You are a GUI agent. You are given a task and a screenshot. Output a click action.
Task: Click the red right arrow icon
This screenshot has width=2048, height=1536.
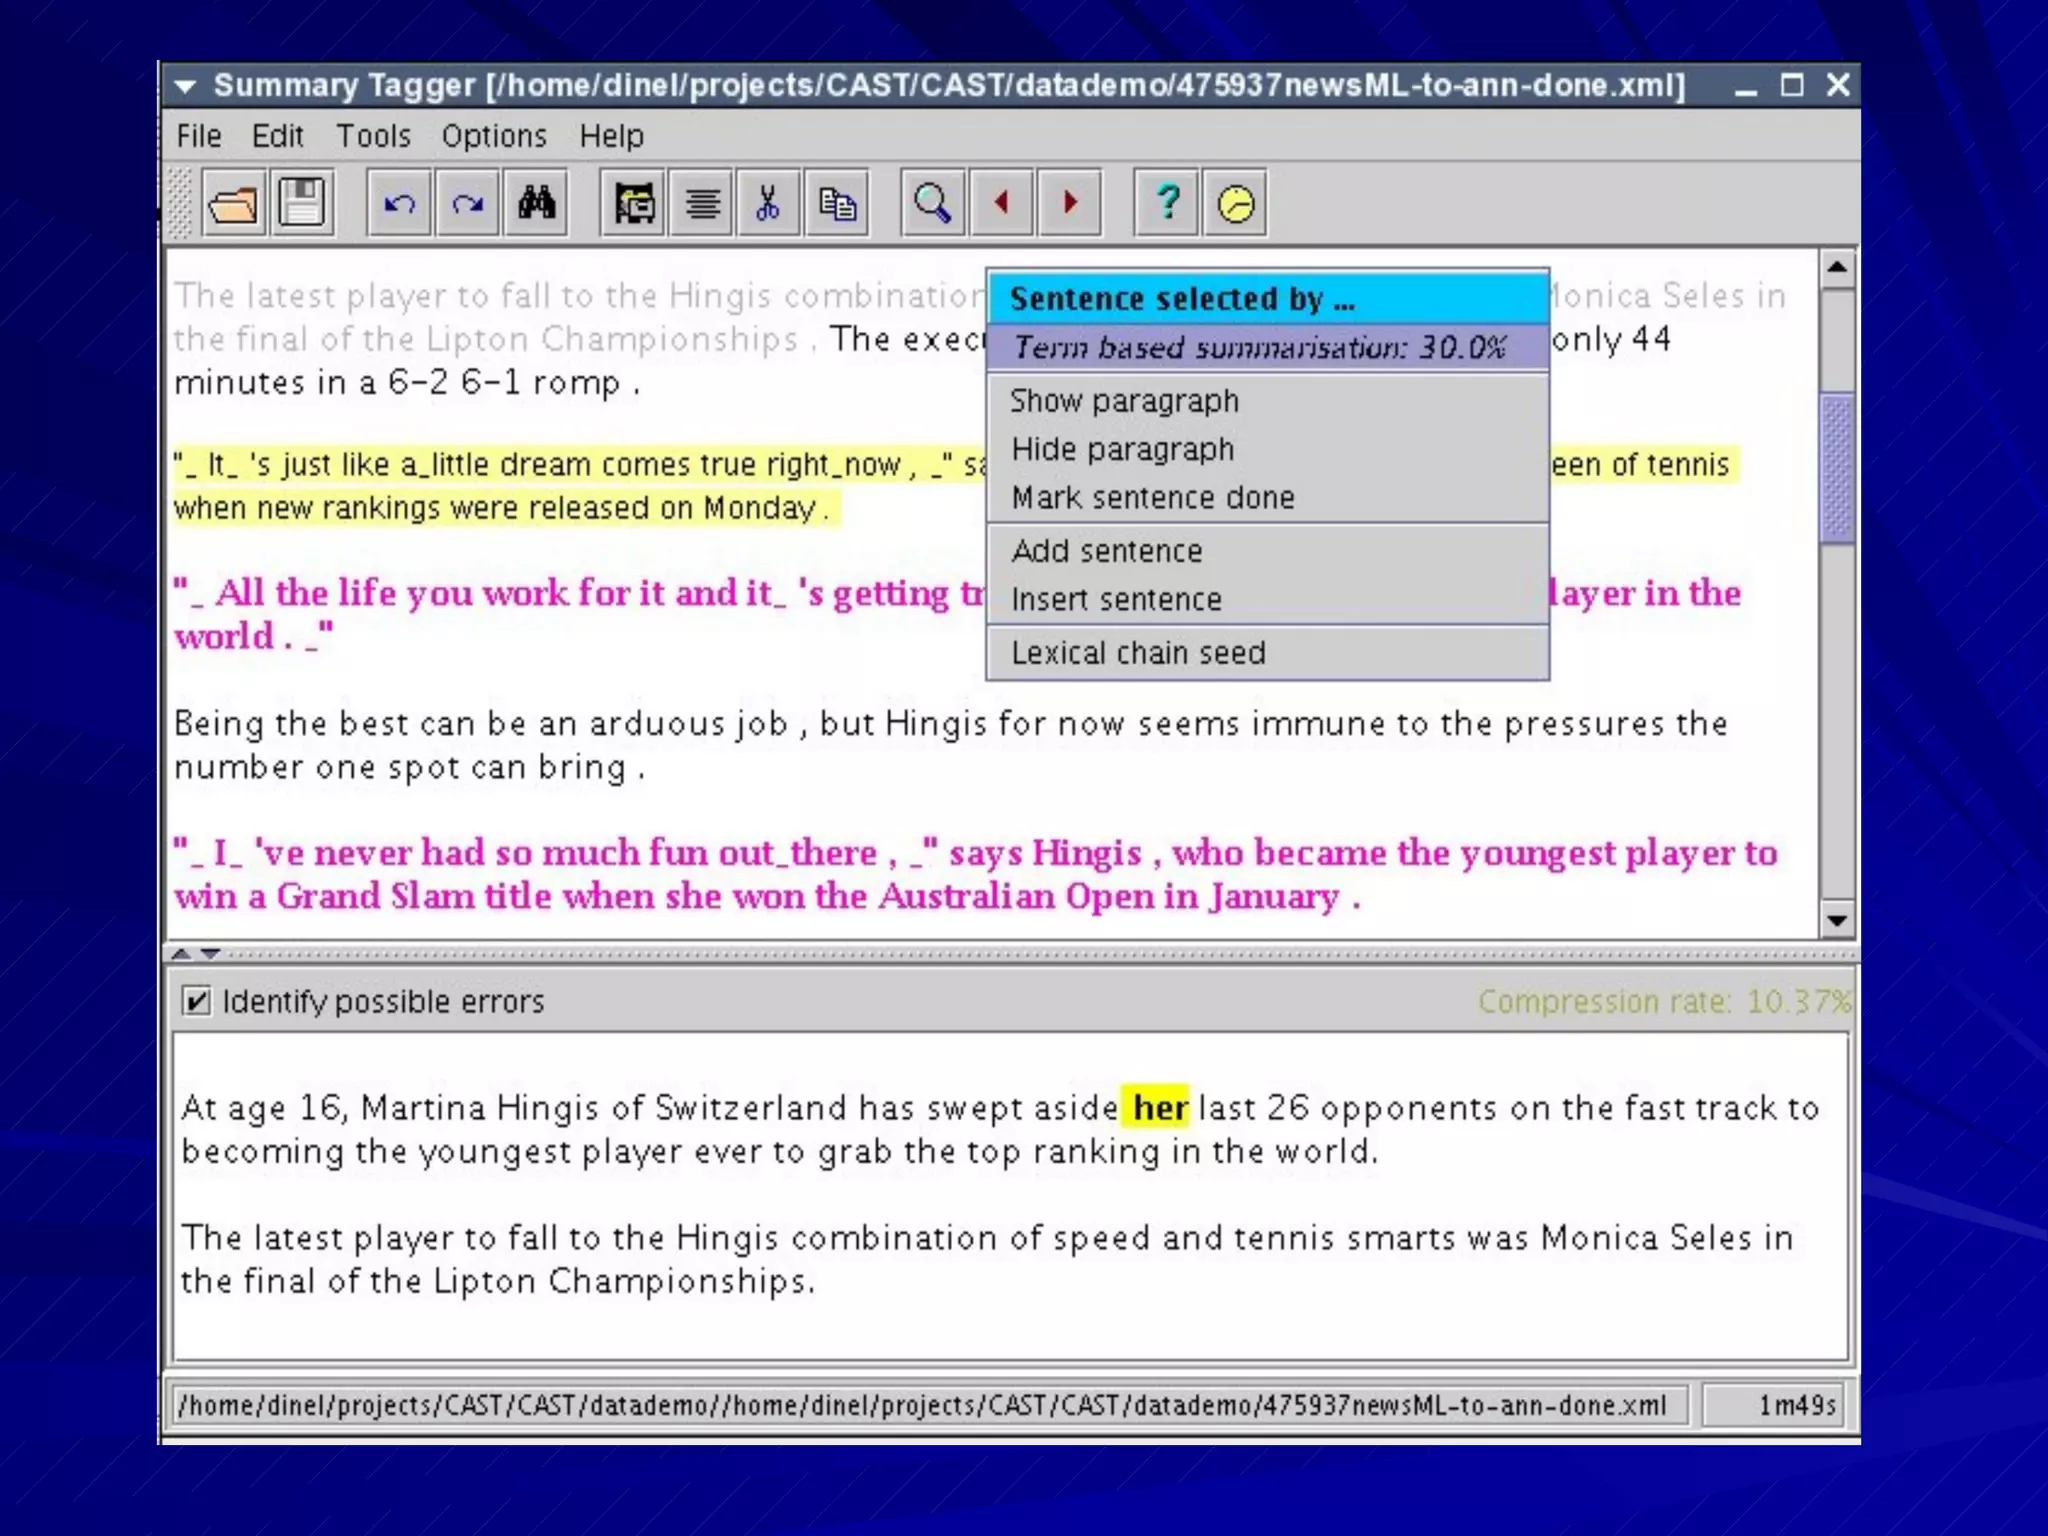pos(1069,204)
